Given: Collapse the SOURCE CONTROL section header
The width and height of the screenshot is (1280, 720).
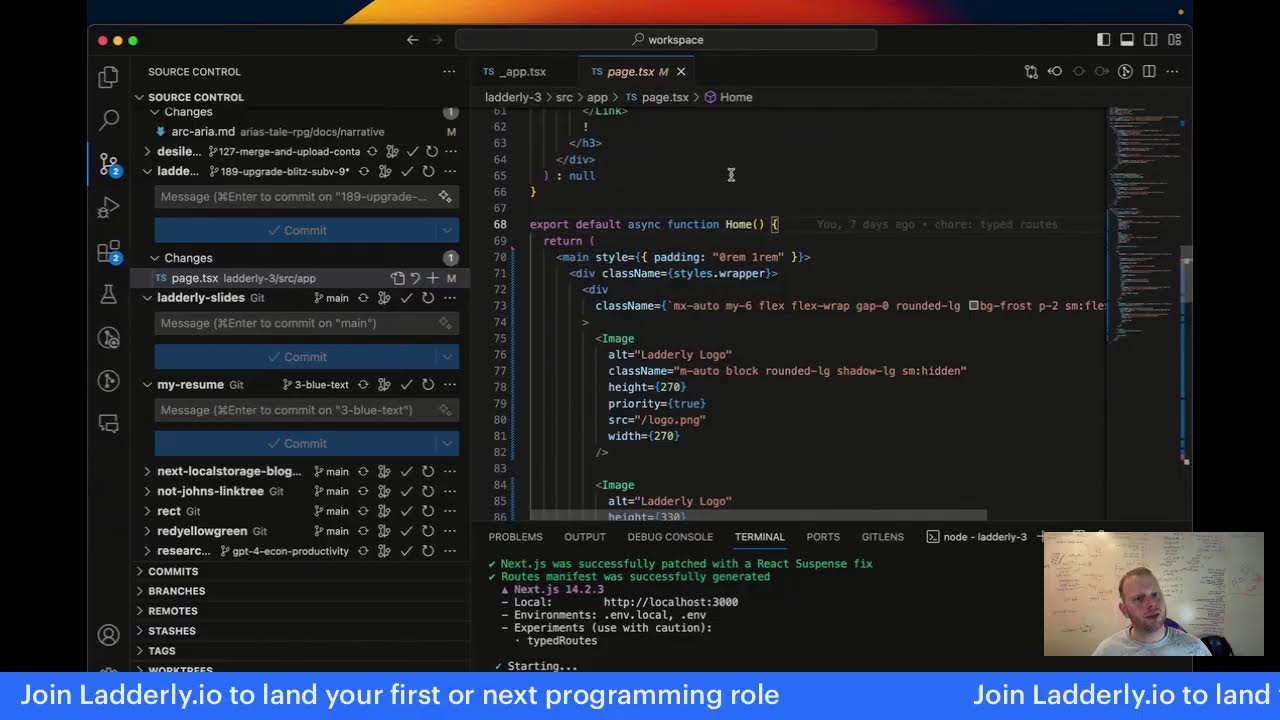Looking at the screenshot, I should point(196,97).
